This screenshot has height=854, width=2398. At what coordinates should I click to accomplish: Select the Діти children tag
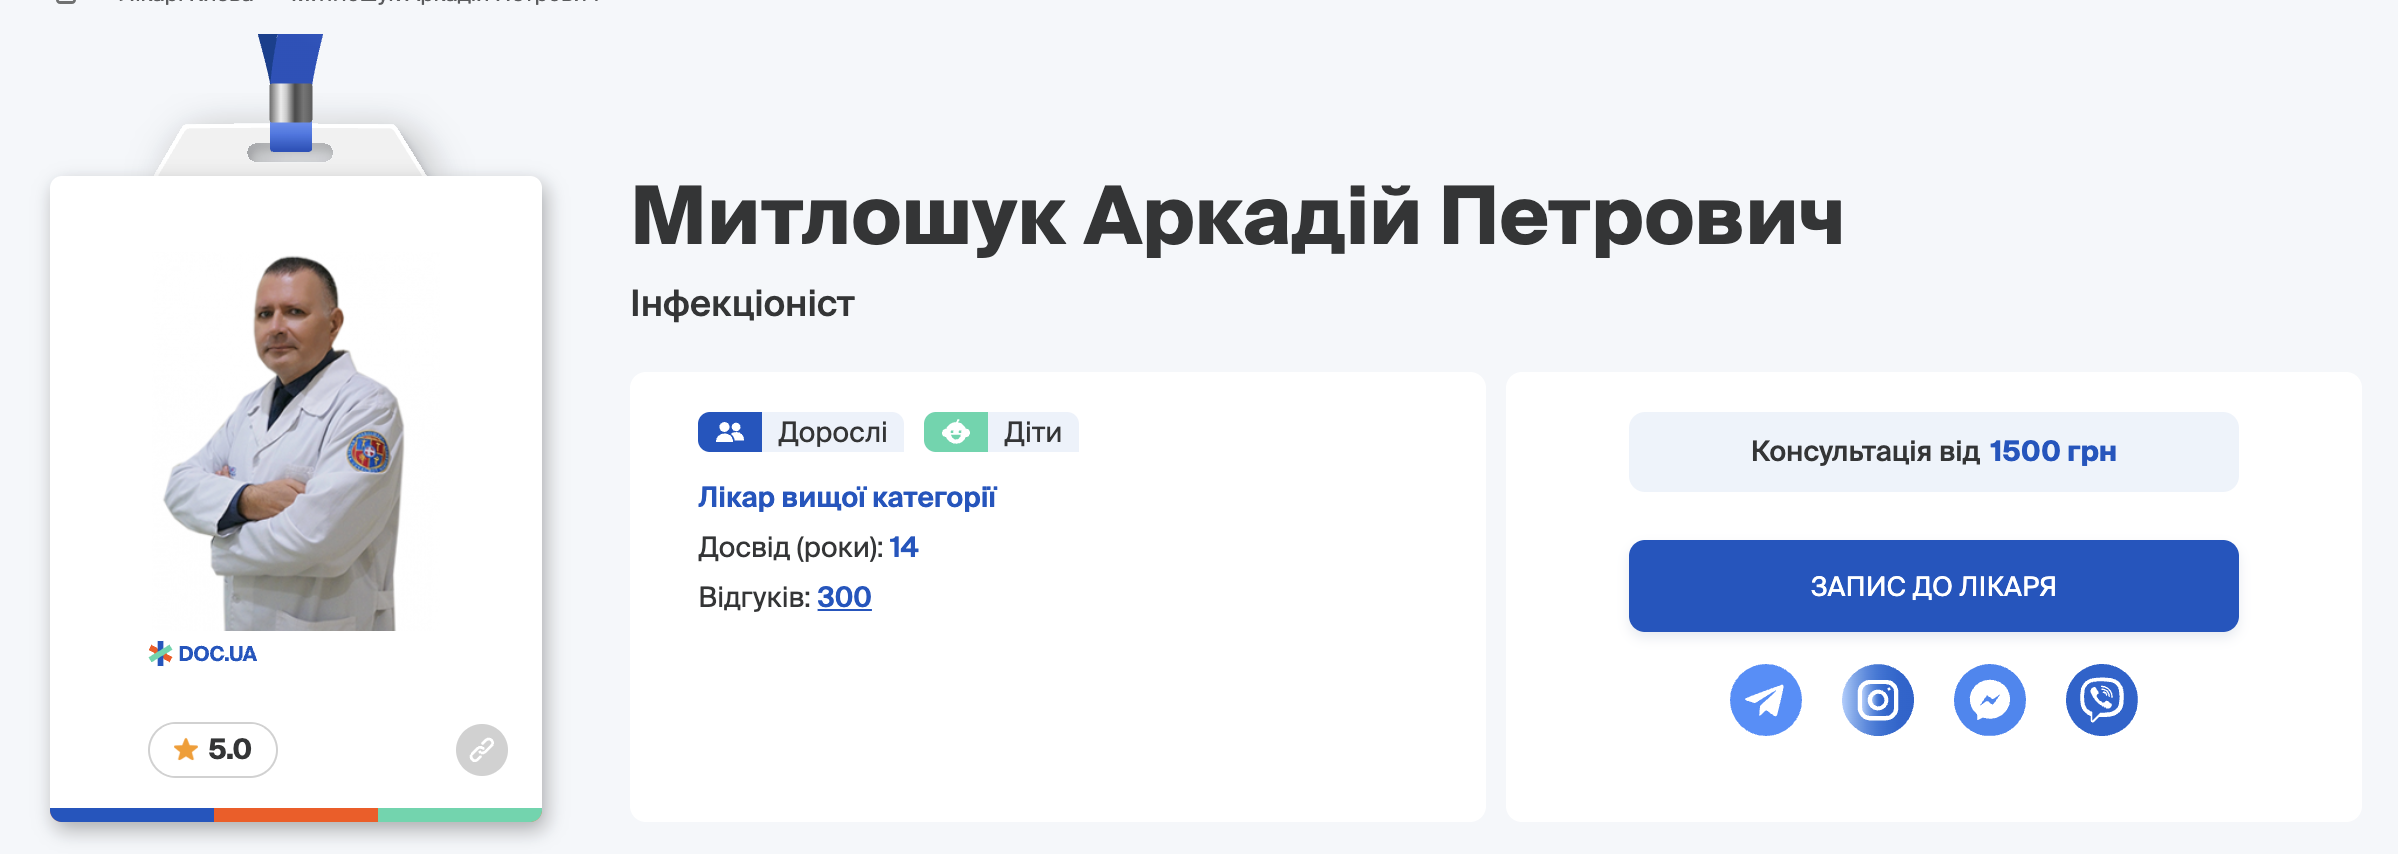(x=1001, y=432)
